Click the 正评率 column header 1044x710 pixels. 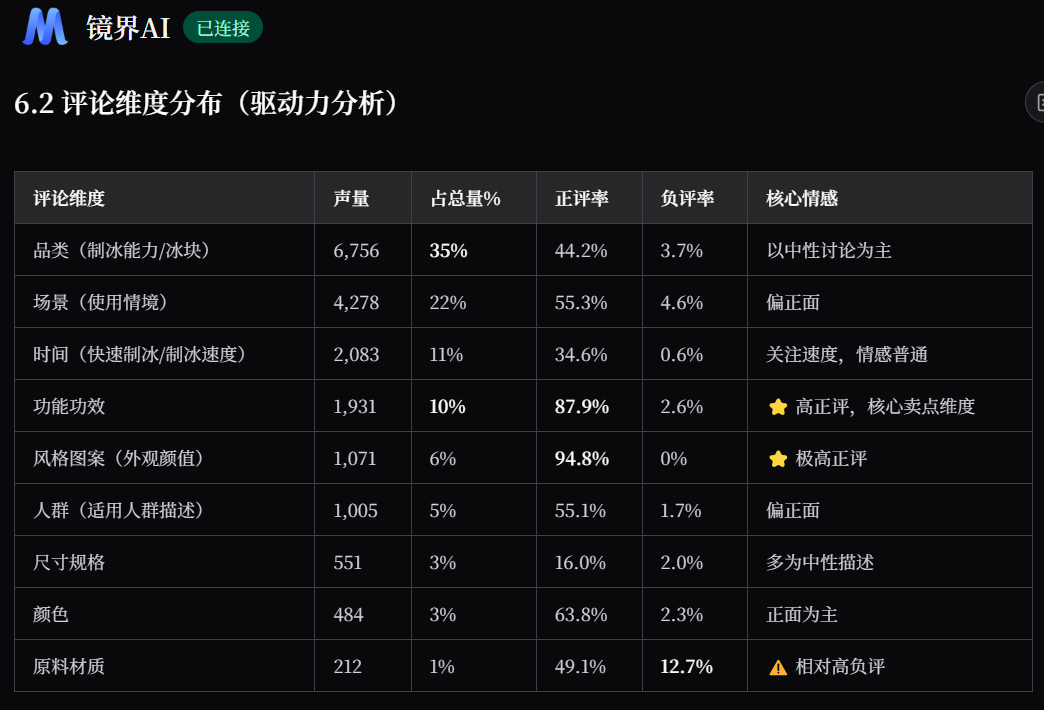click(582, 198)
